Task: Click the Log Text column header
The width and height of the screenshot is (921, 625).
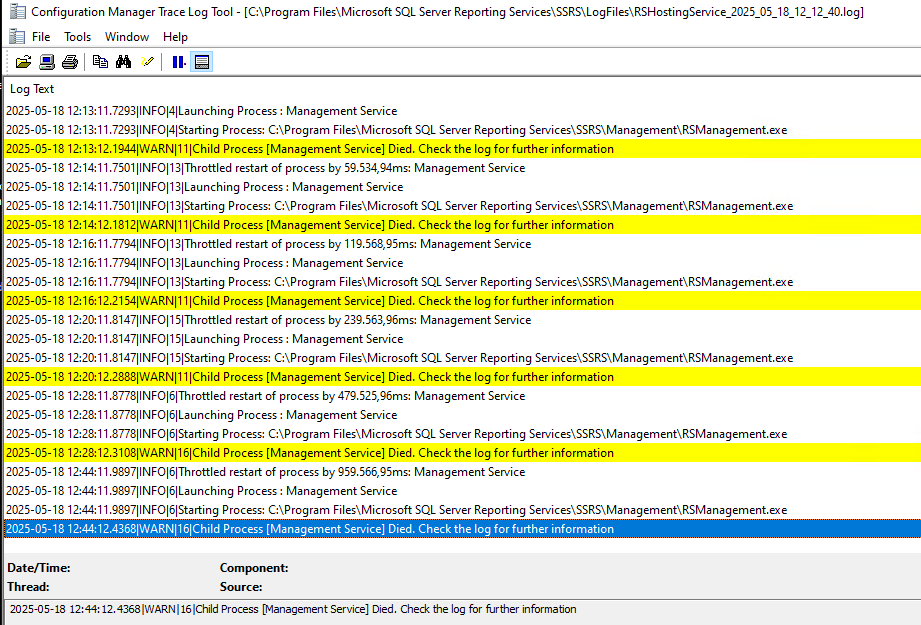Action: coord(32,89)
